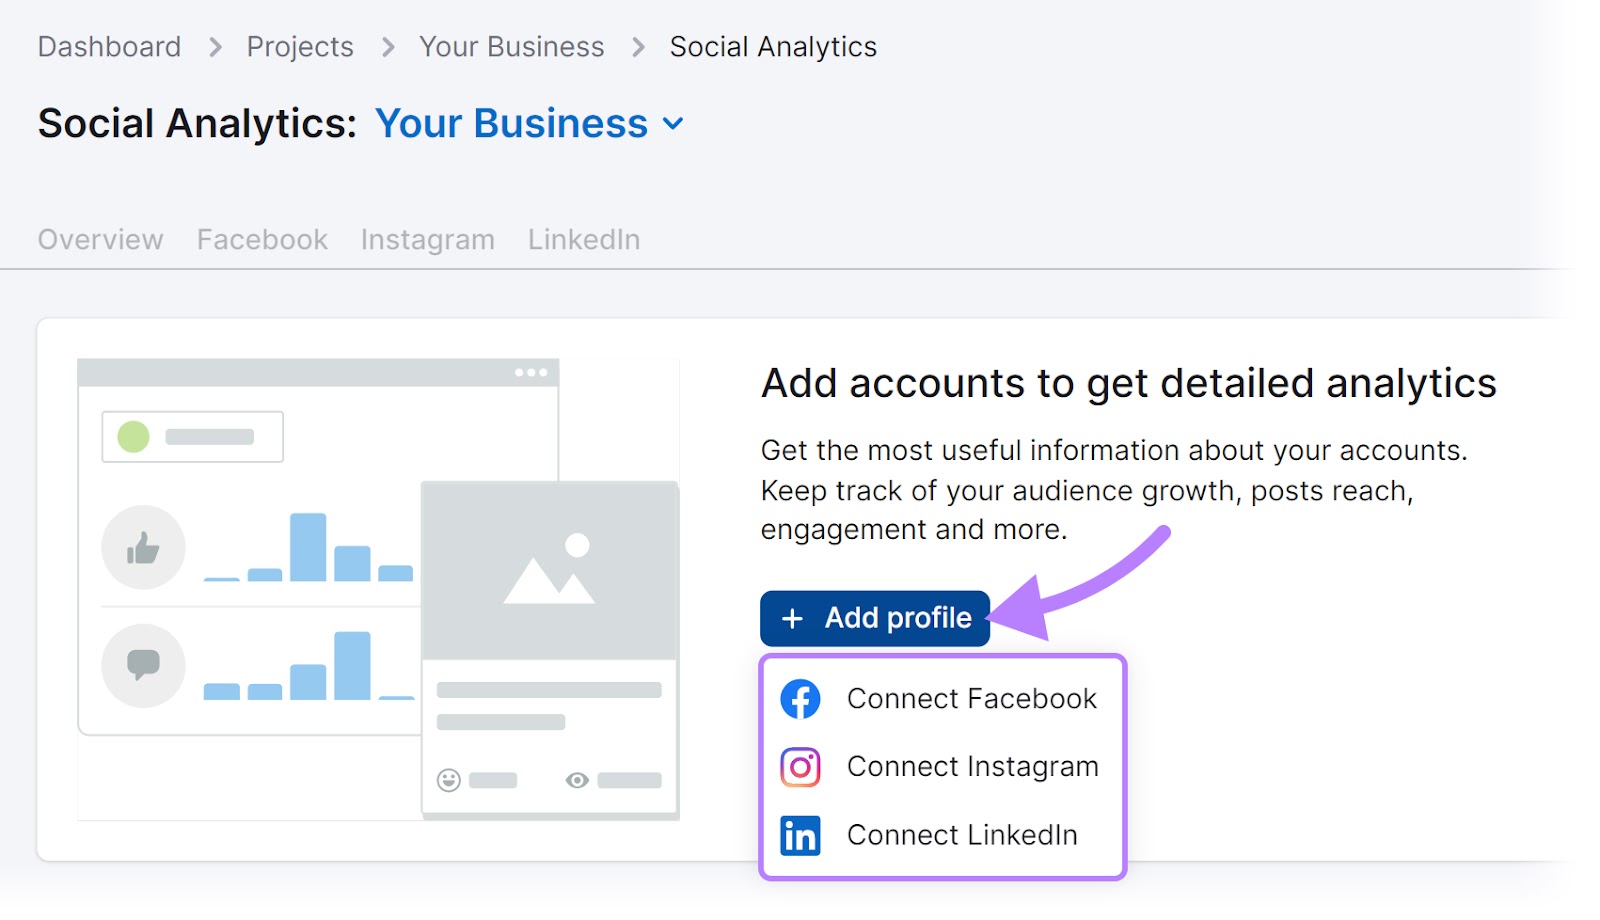Click the LinkedIn icon in the connect menu
The width and height of the screenshot is (1600, 920).
[x=800, y=835]
